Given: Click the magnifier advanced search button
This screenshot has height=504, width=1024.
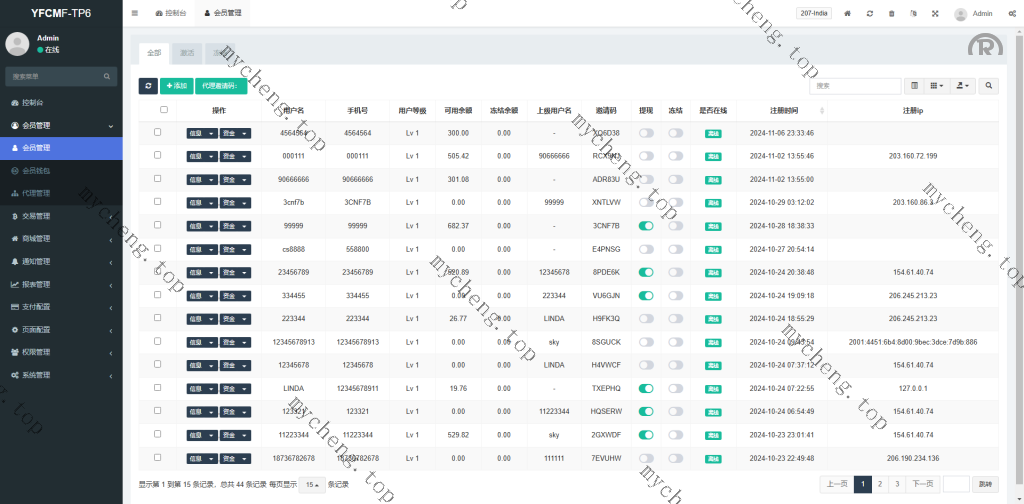Looking at the screenshot, I should [x=989, y=86].
